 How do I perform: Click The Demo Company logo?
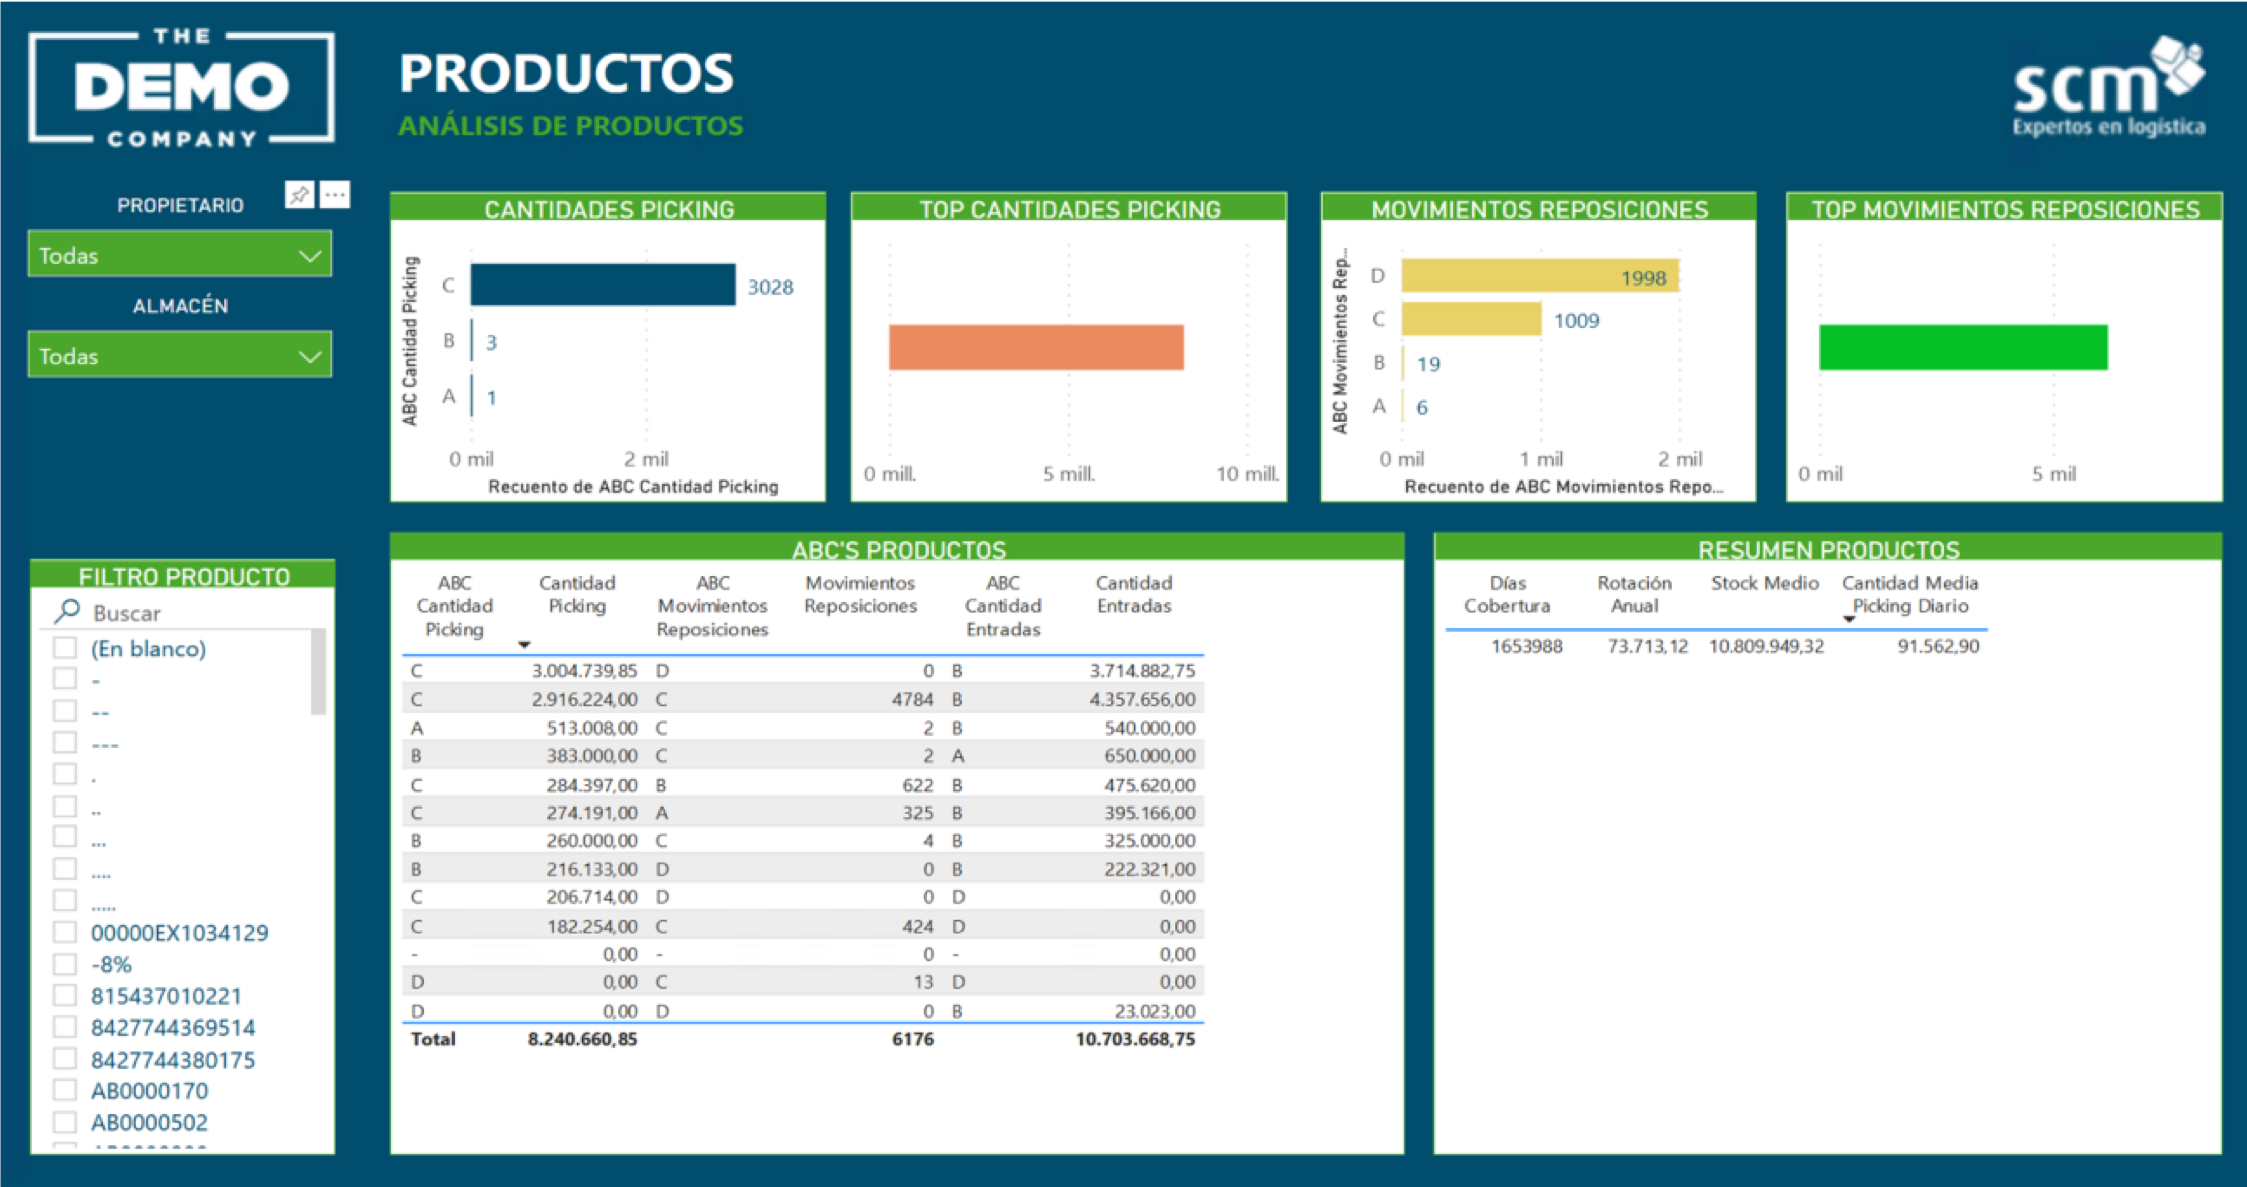coord(181,88)
